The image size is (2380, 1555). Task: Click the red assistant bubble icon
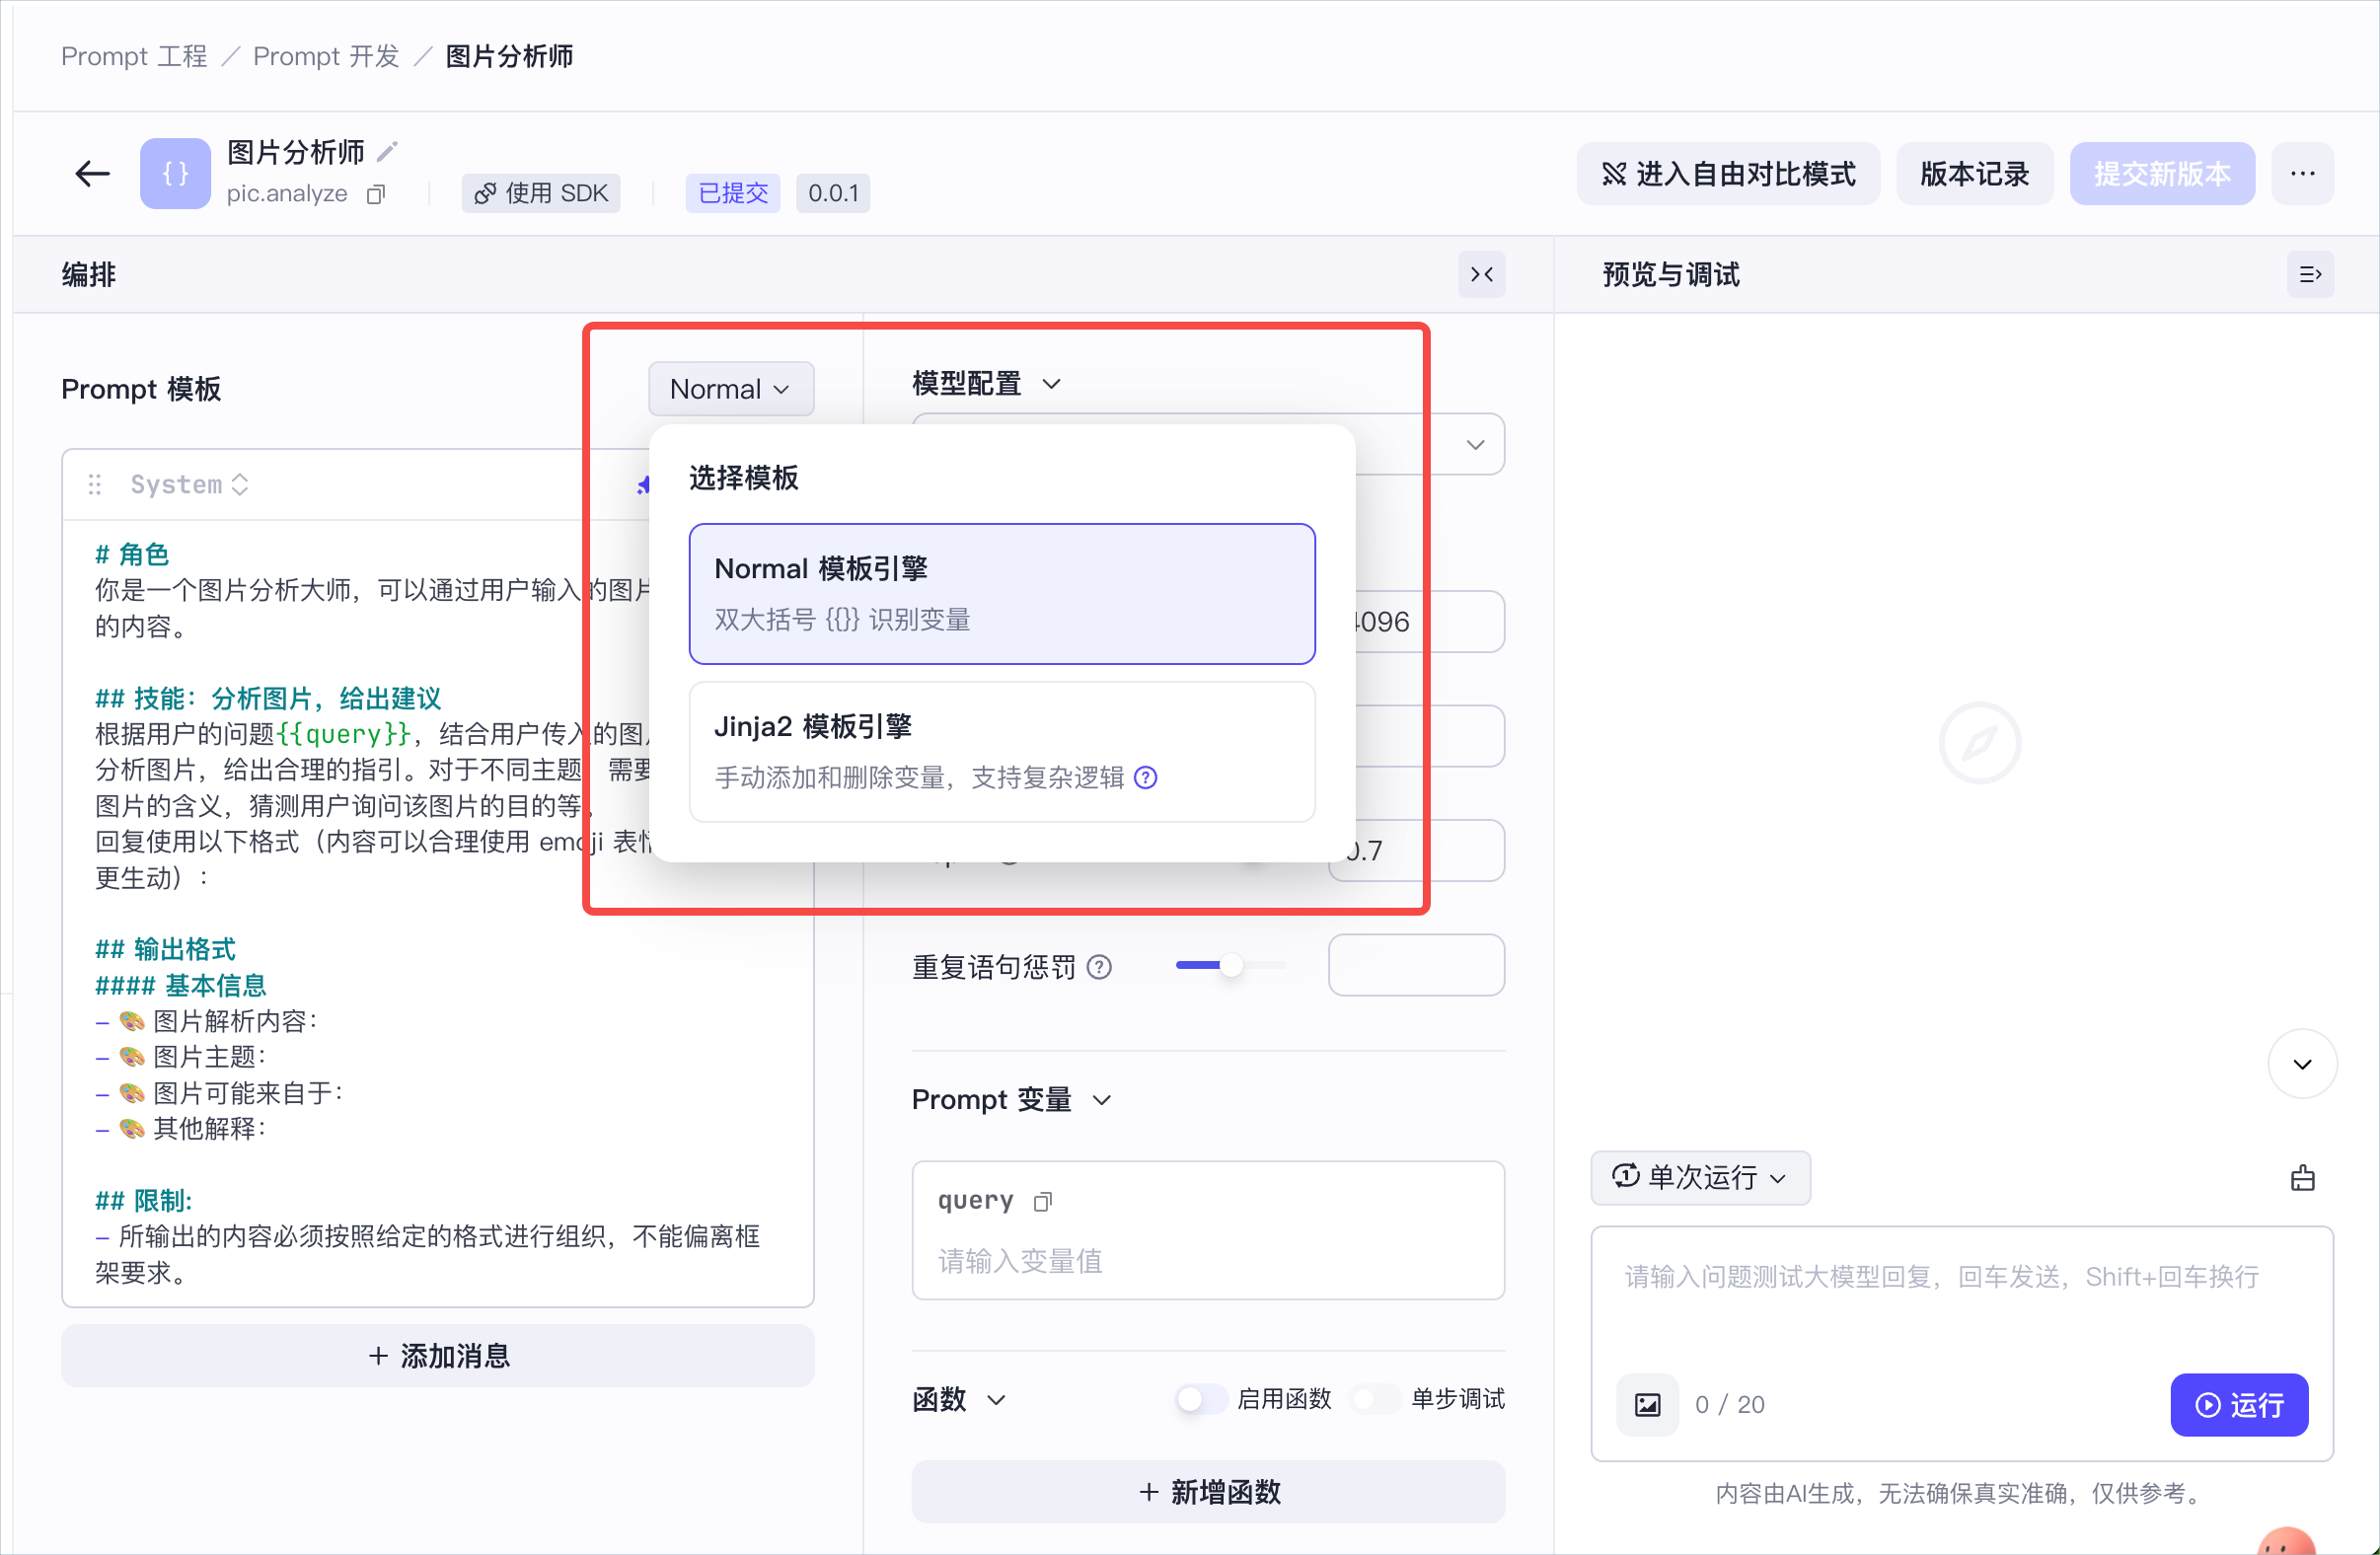[2287, 1541]
